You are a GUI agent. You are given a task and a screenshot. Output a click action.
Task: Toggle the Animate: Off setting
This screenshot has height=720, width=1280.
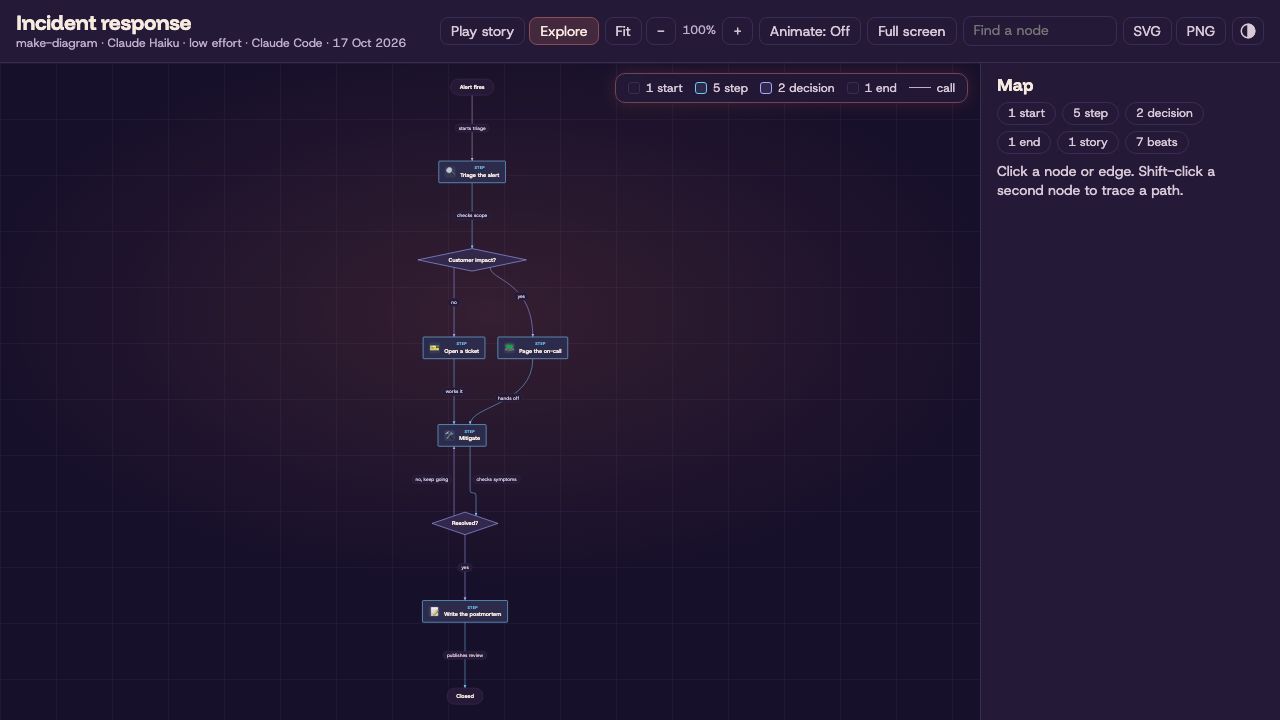(x=810, y=31)
